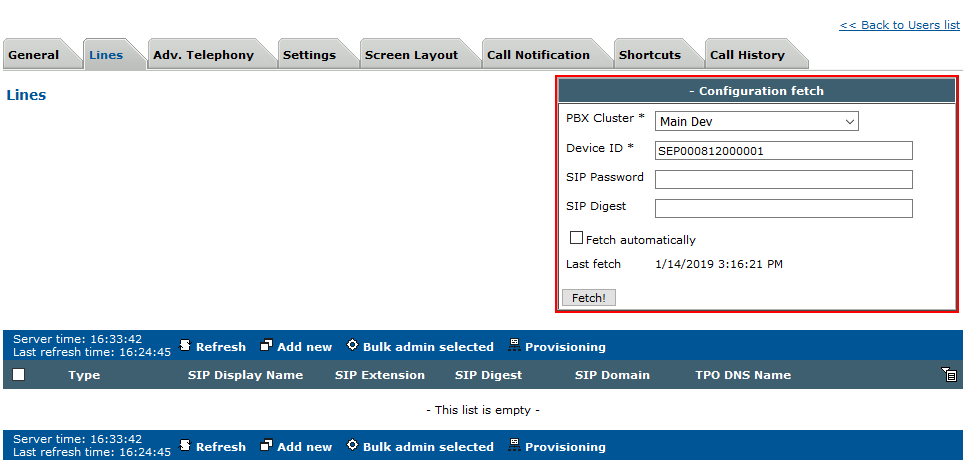Click Bulk admin selected icon in bottom toolbar
This screenshot has height=462, width=965.
352,445
